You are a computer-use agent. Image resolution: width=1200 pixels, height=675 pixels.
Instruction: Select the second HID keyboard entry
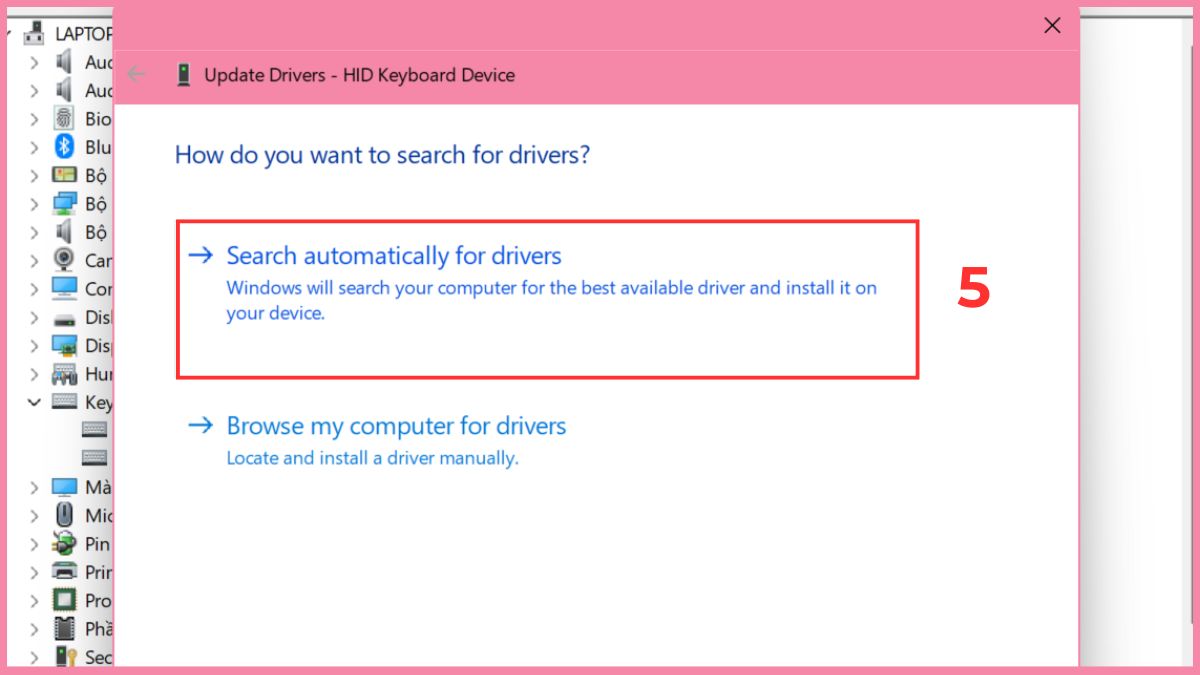click(95, 457)
